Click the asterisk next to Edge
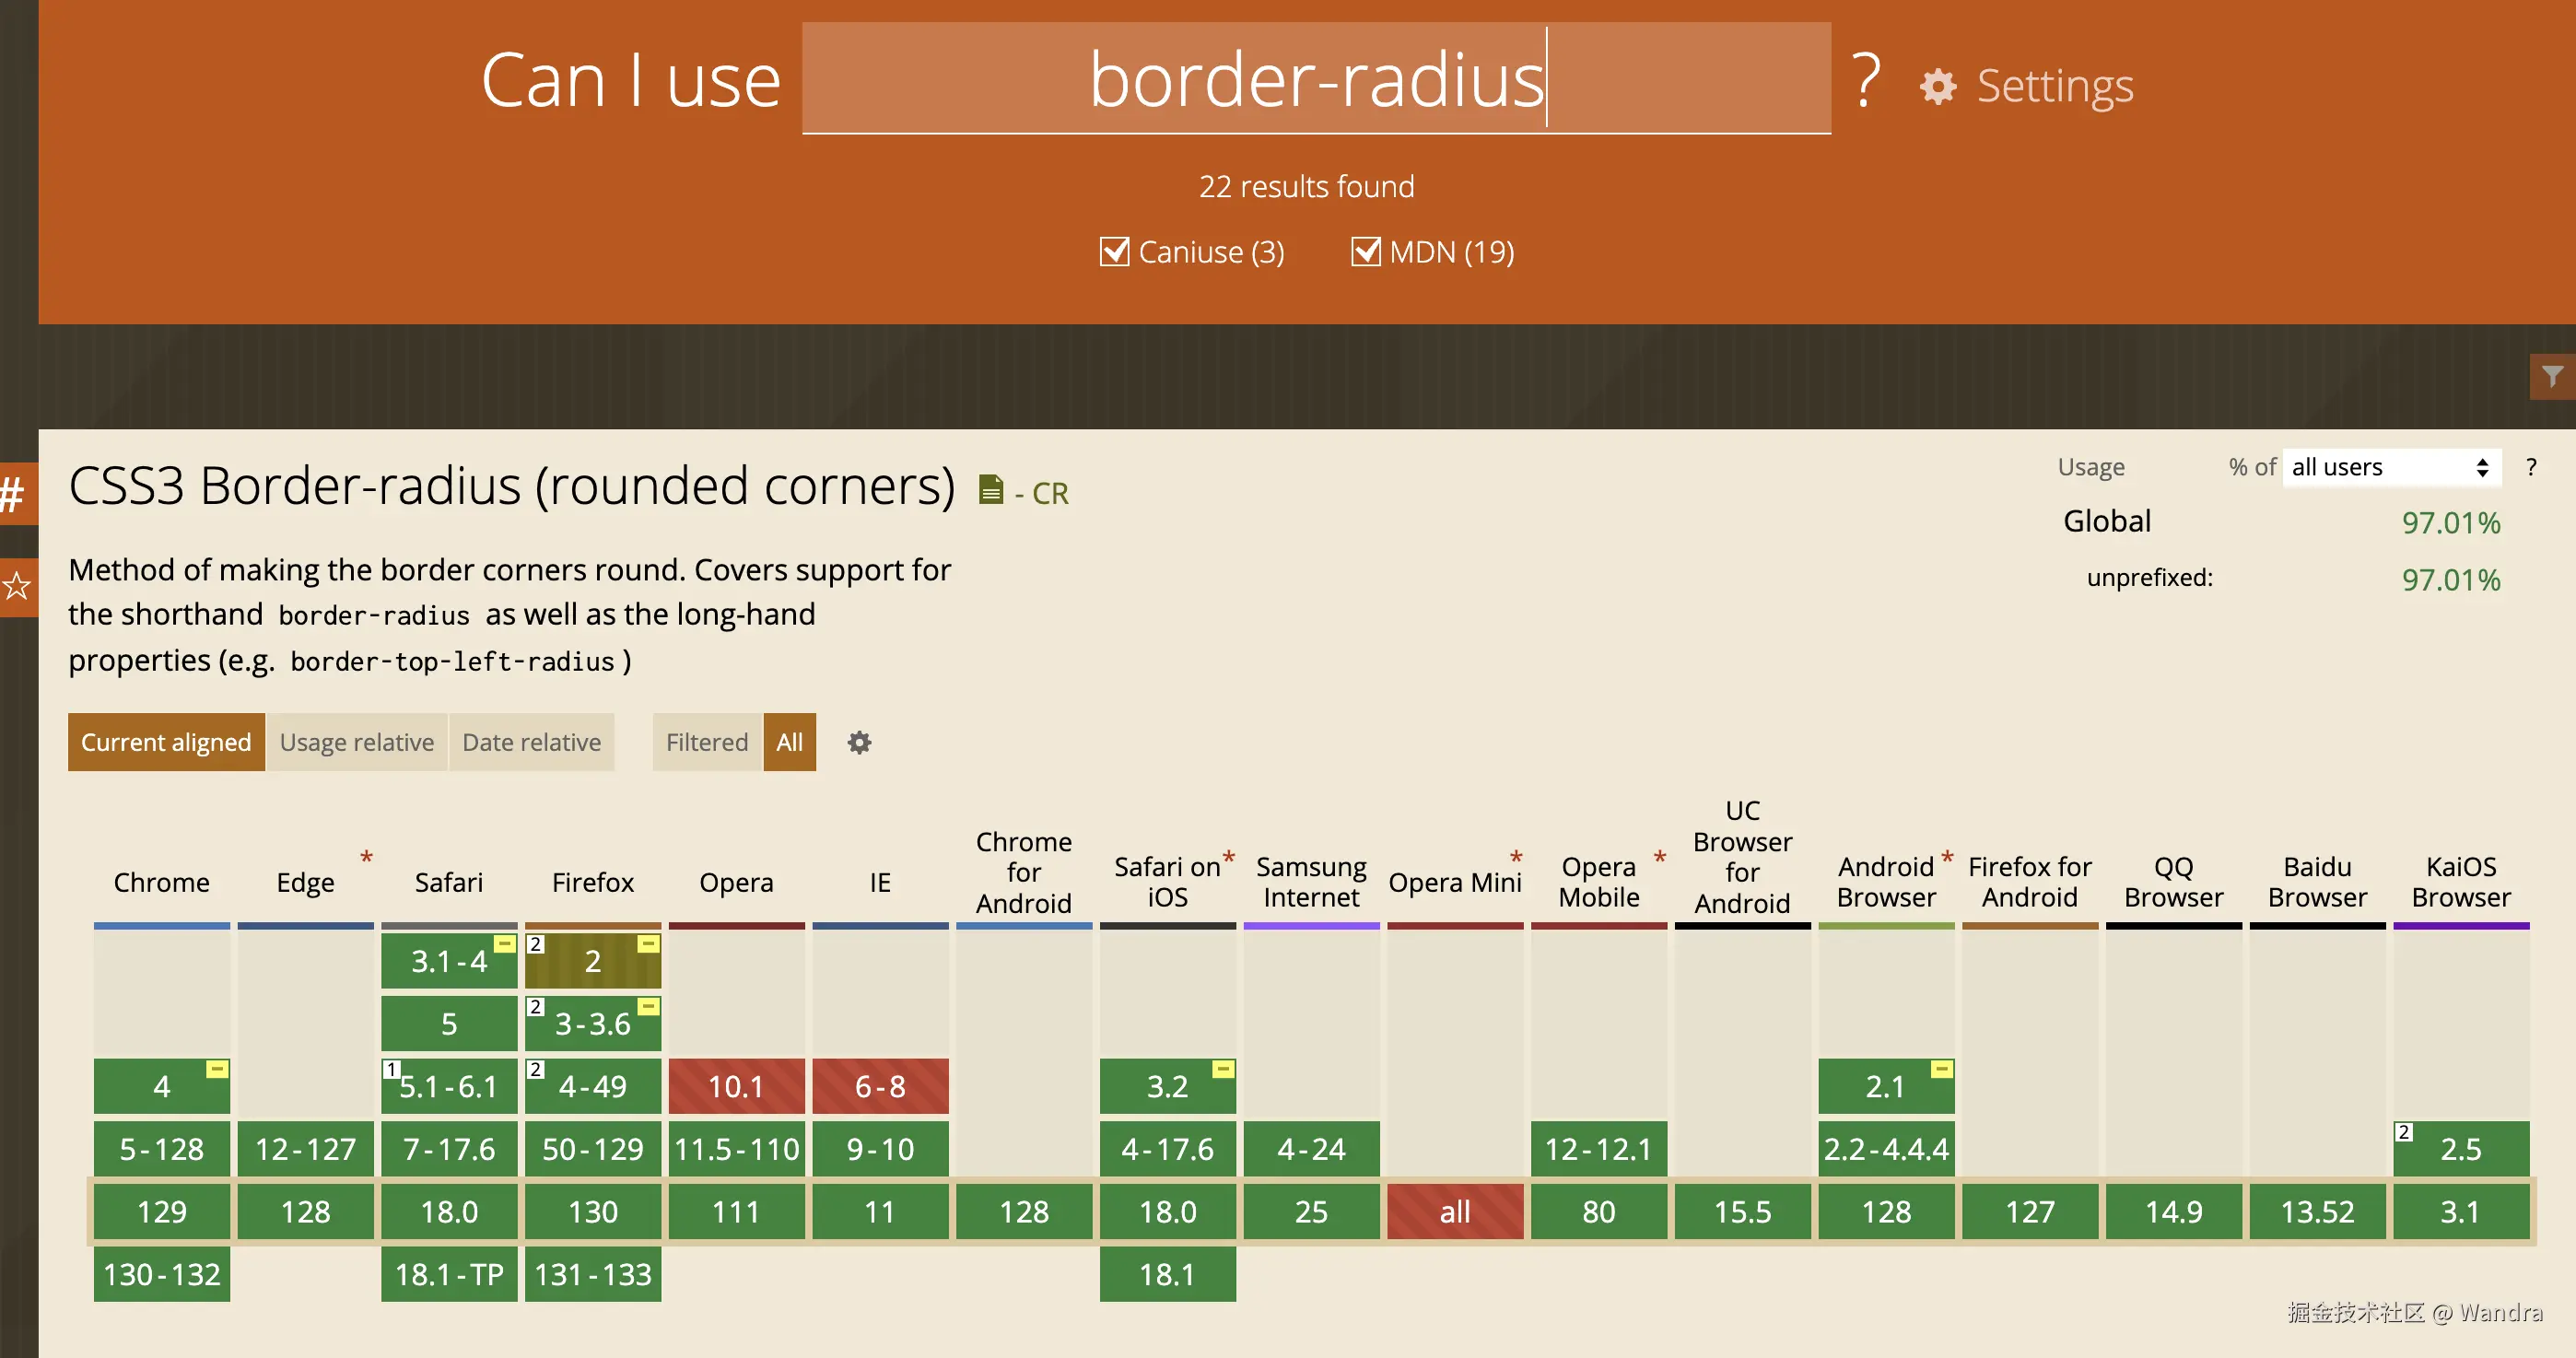 [x=367, y=858]
